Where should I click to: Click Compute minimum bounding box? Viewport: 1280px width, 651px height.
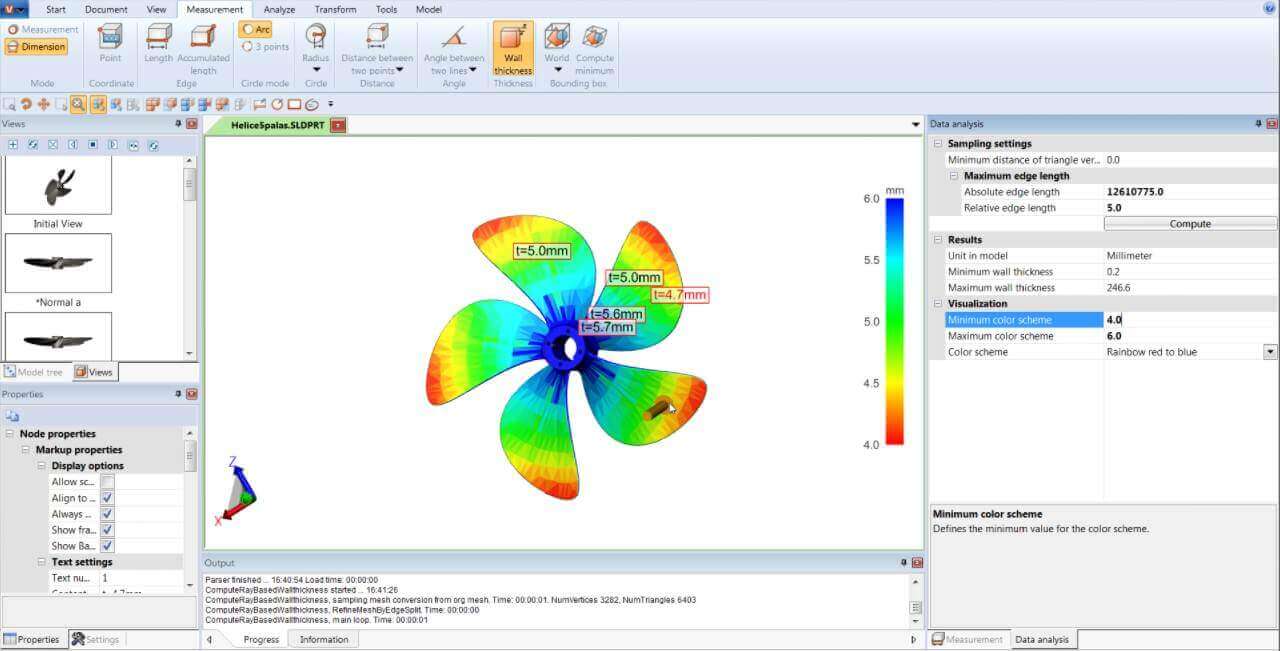click(595, 50)
